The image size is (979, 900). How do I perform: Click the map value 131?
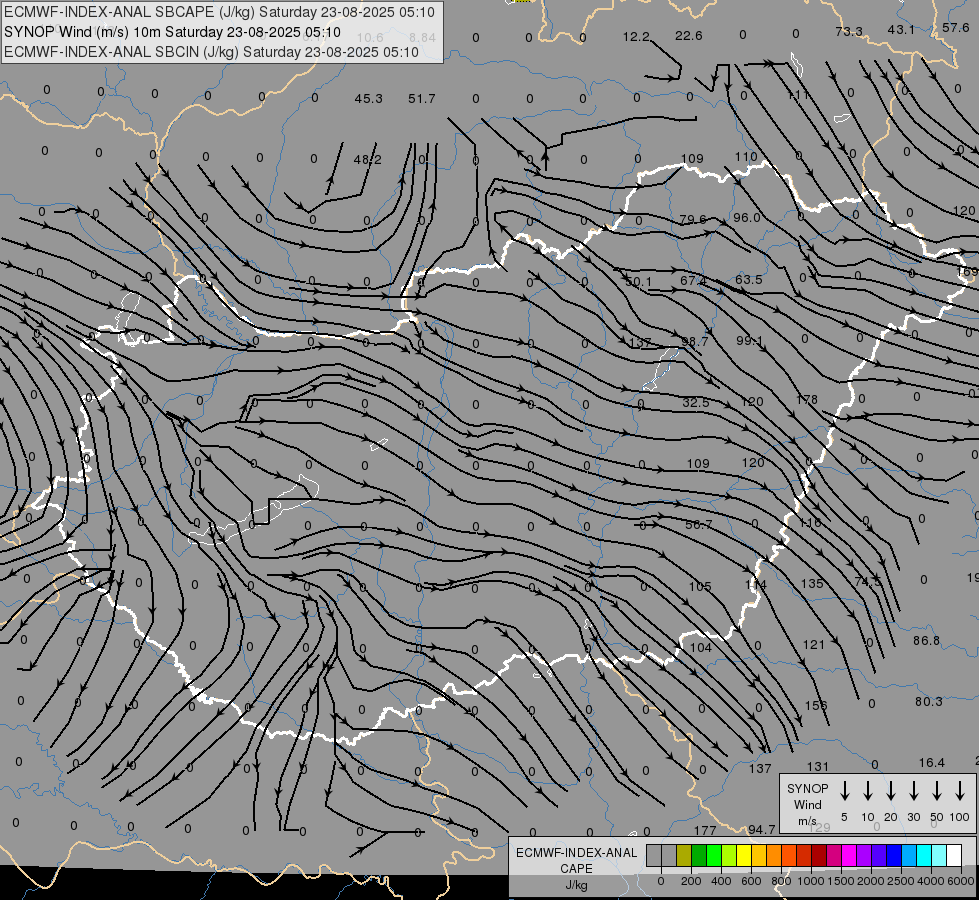click(817, 766)
